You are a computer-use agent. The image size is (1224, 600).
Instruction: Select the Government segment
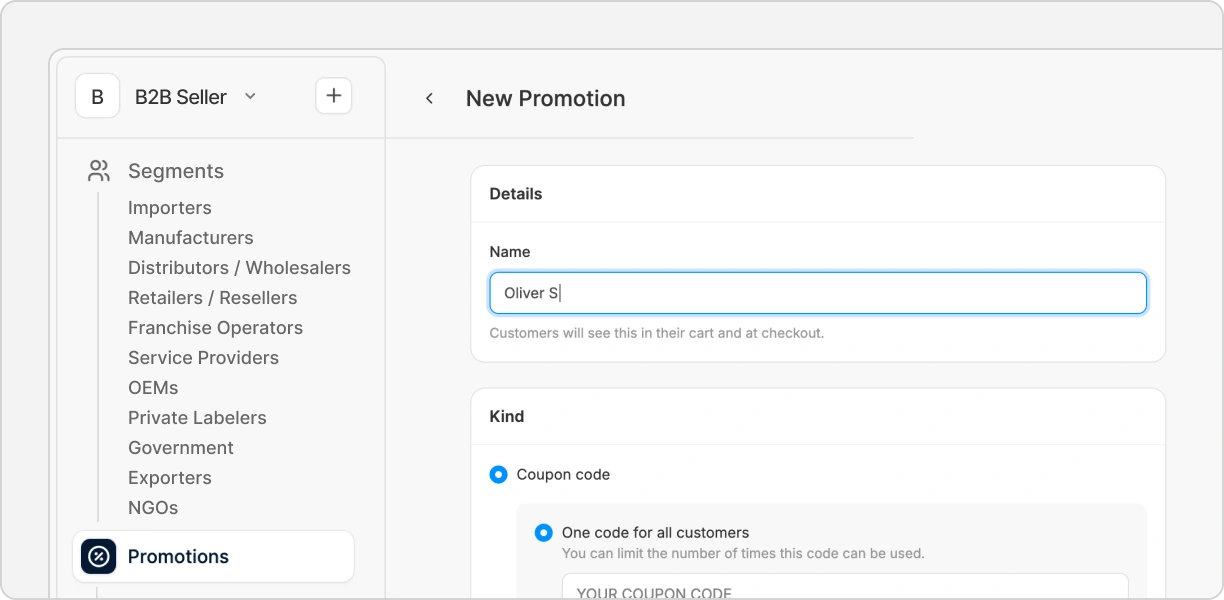[181, 448]
